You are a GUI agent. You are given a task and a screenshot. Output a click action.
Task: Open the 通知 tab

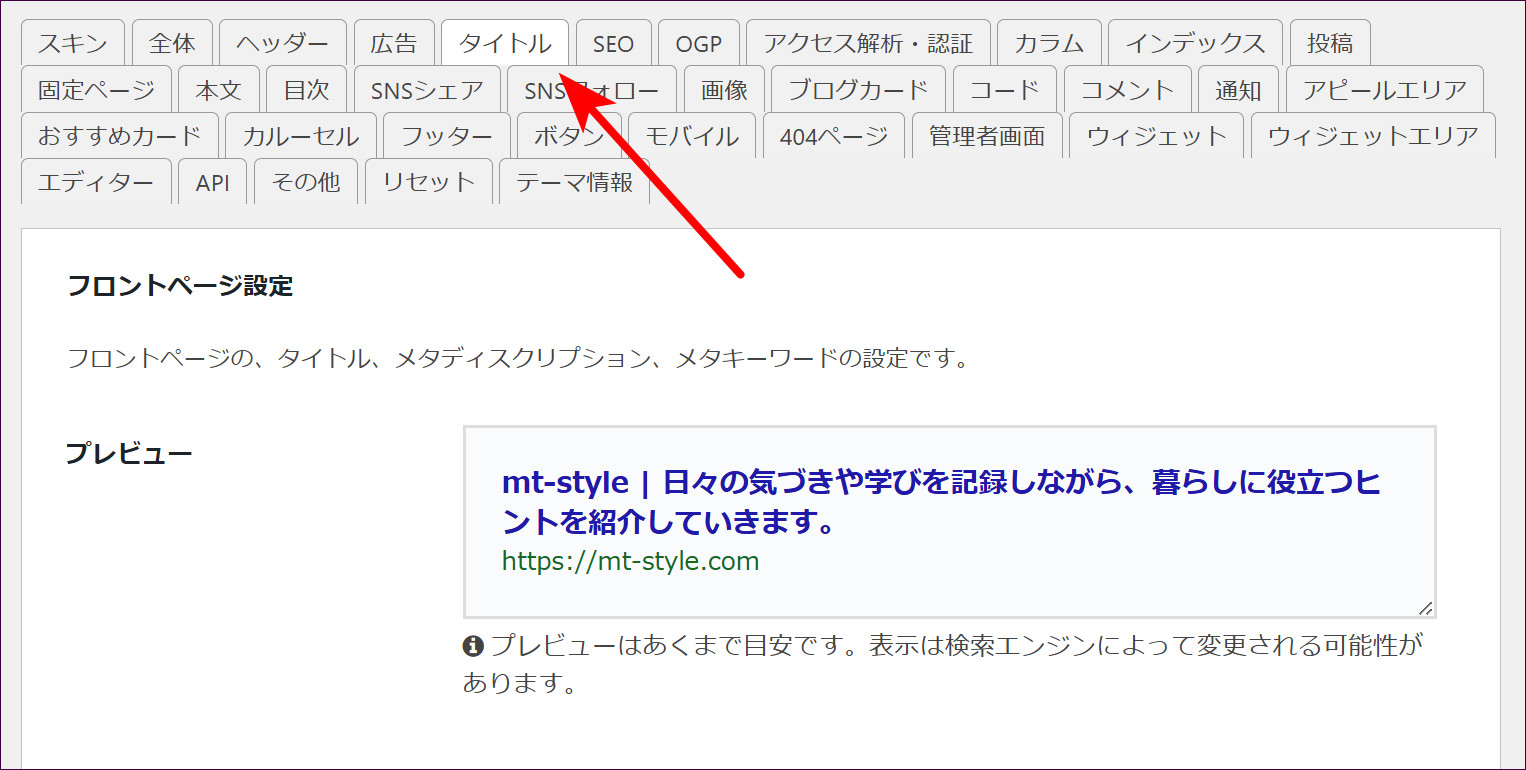pyautogui.click(x=1239, y=90)
